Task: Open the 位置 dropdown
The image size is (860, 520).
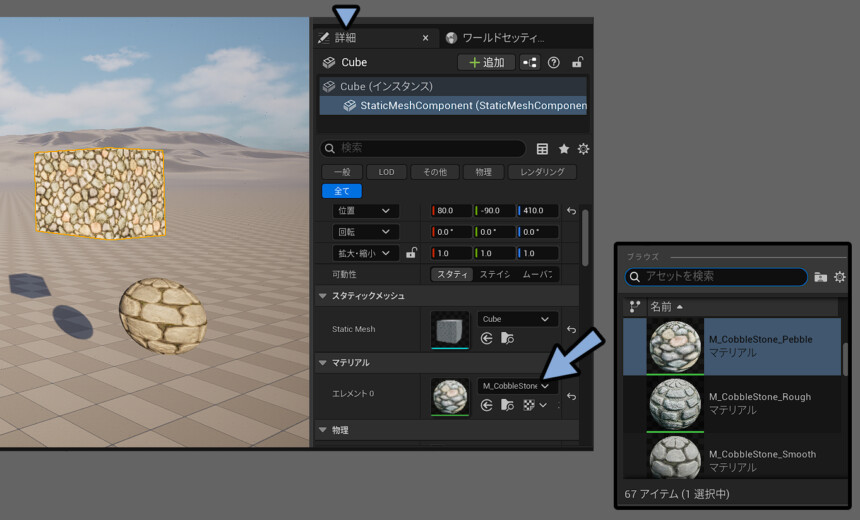Action: 365,211
